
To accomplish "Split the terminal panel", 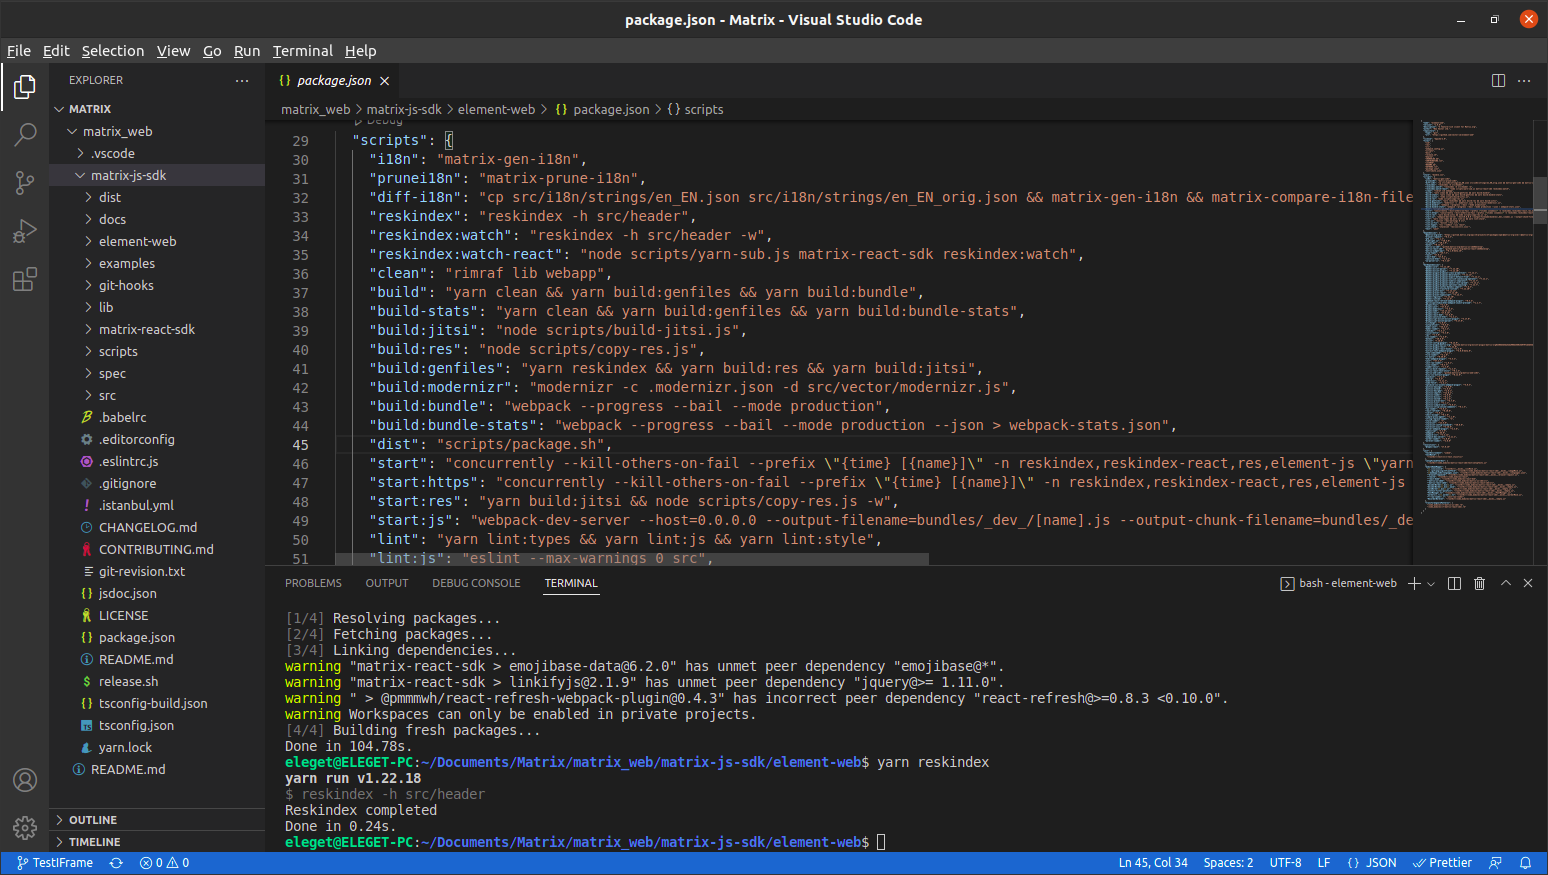I will [1454, 584].
